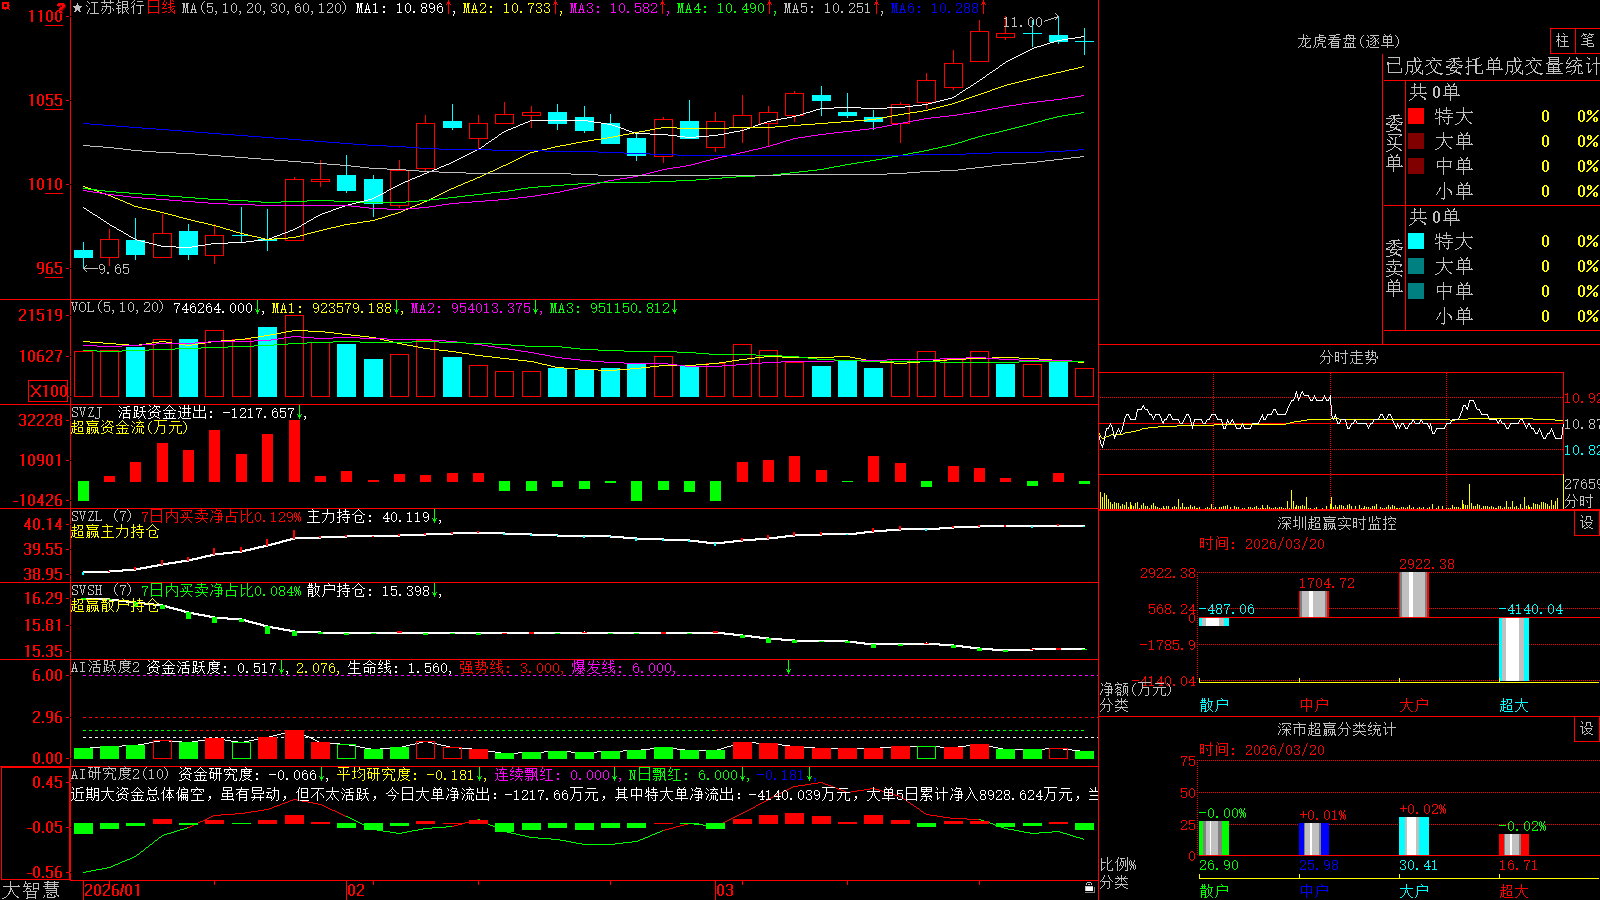Image resolution: width=1600 pixels, height=900 pixels.
Task: Click the 散户 label under 深圳超赢实时监控
Action: click(1214, 705)
